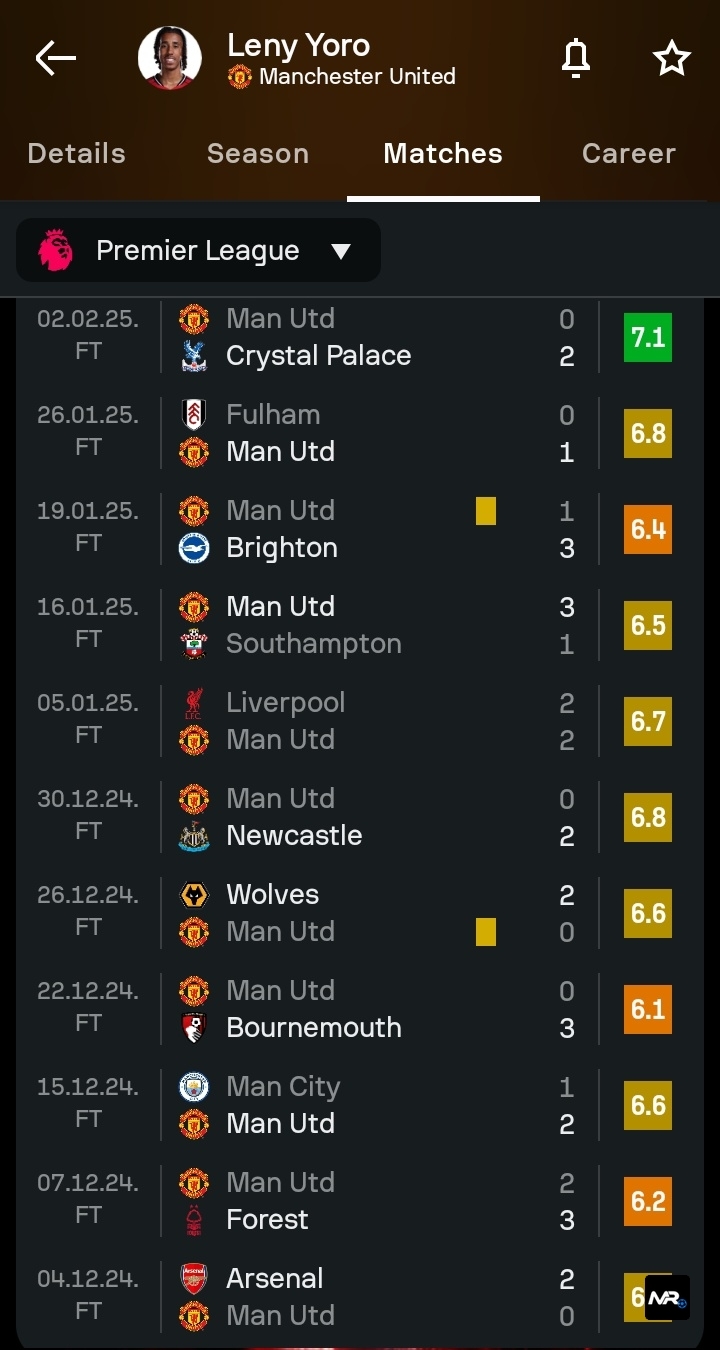The width and height of the screenshot is (720, 1350).
Task: Expand the dropdown arrow next to Premier League
Action: (x=341, y=251)
